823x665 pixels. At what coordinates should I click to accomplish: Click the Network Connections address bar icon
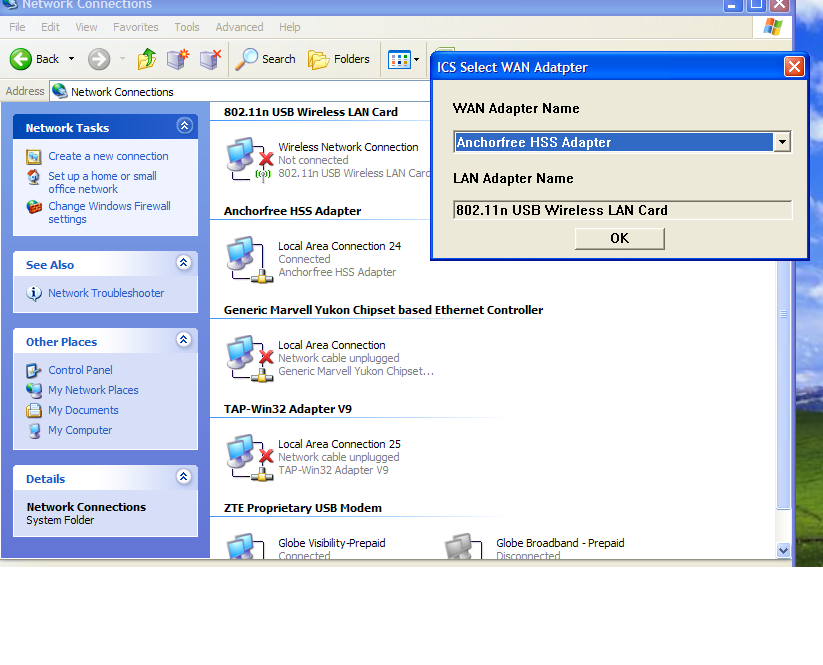tap(60, 91)
